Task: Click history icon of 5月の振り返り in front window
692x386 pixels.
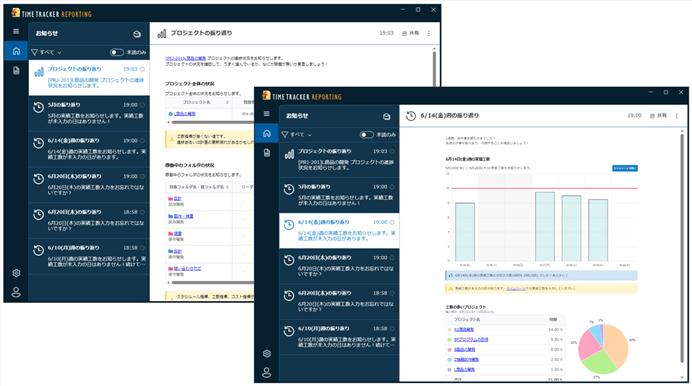Action: coord(289,189)
